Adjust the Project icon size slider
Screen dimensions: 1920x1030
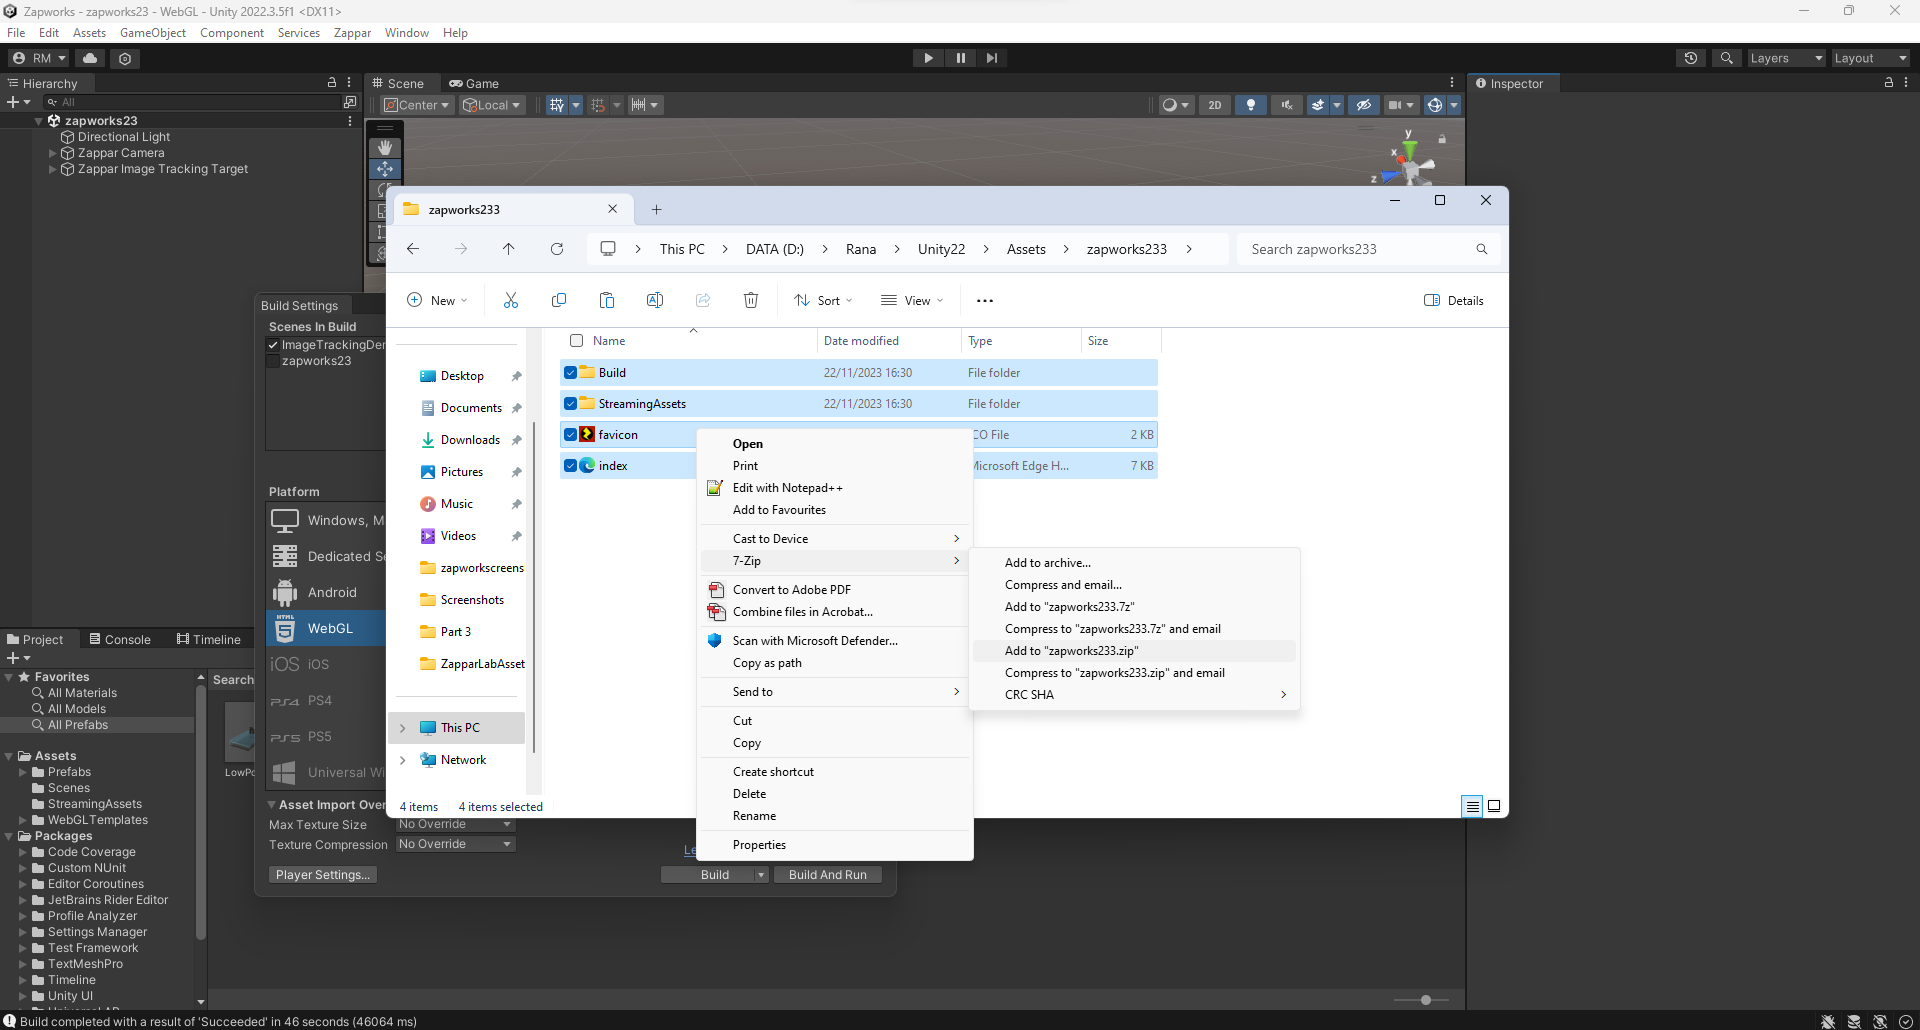click(1425, 1000)
